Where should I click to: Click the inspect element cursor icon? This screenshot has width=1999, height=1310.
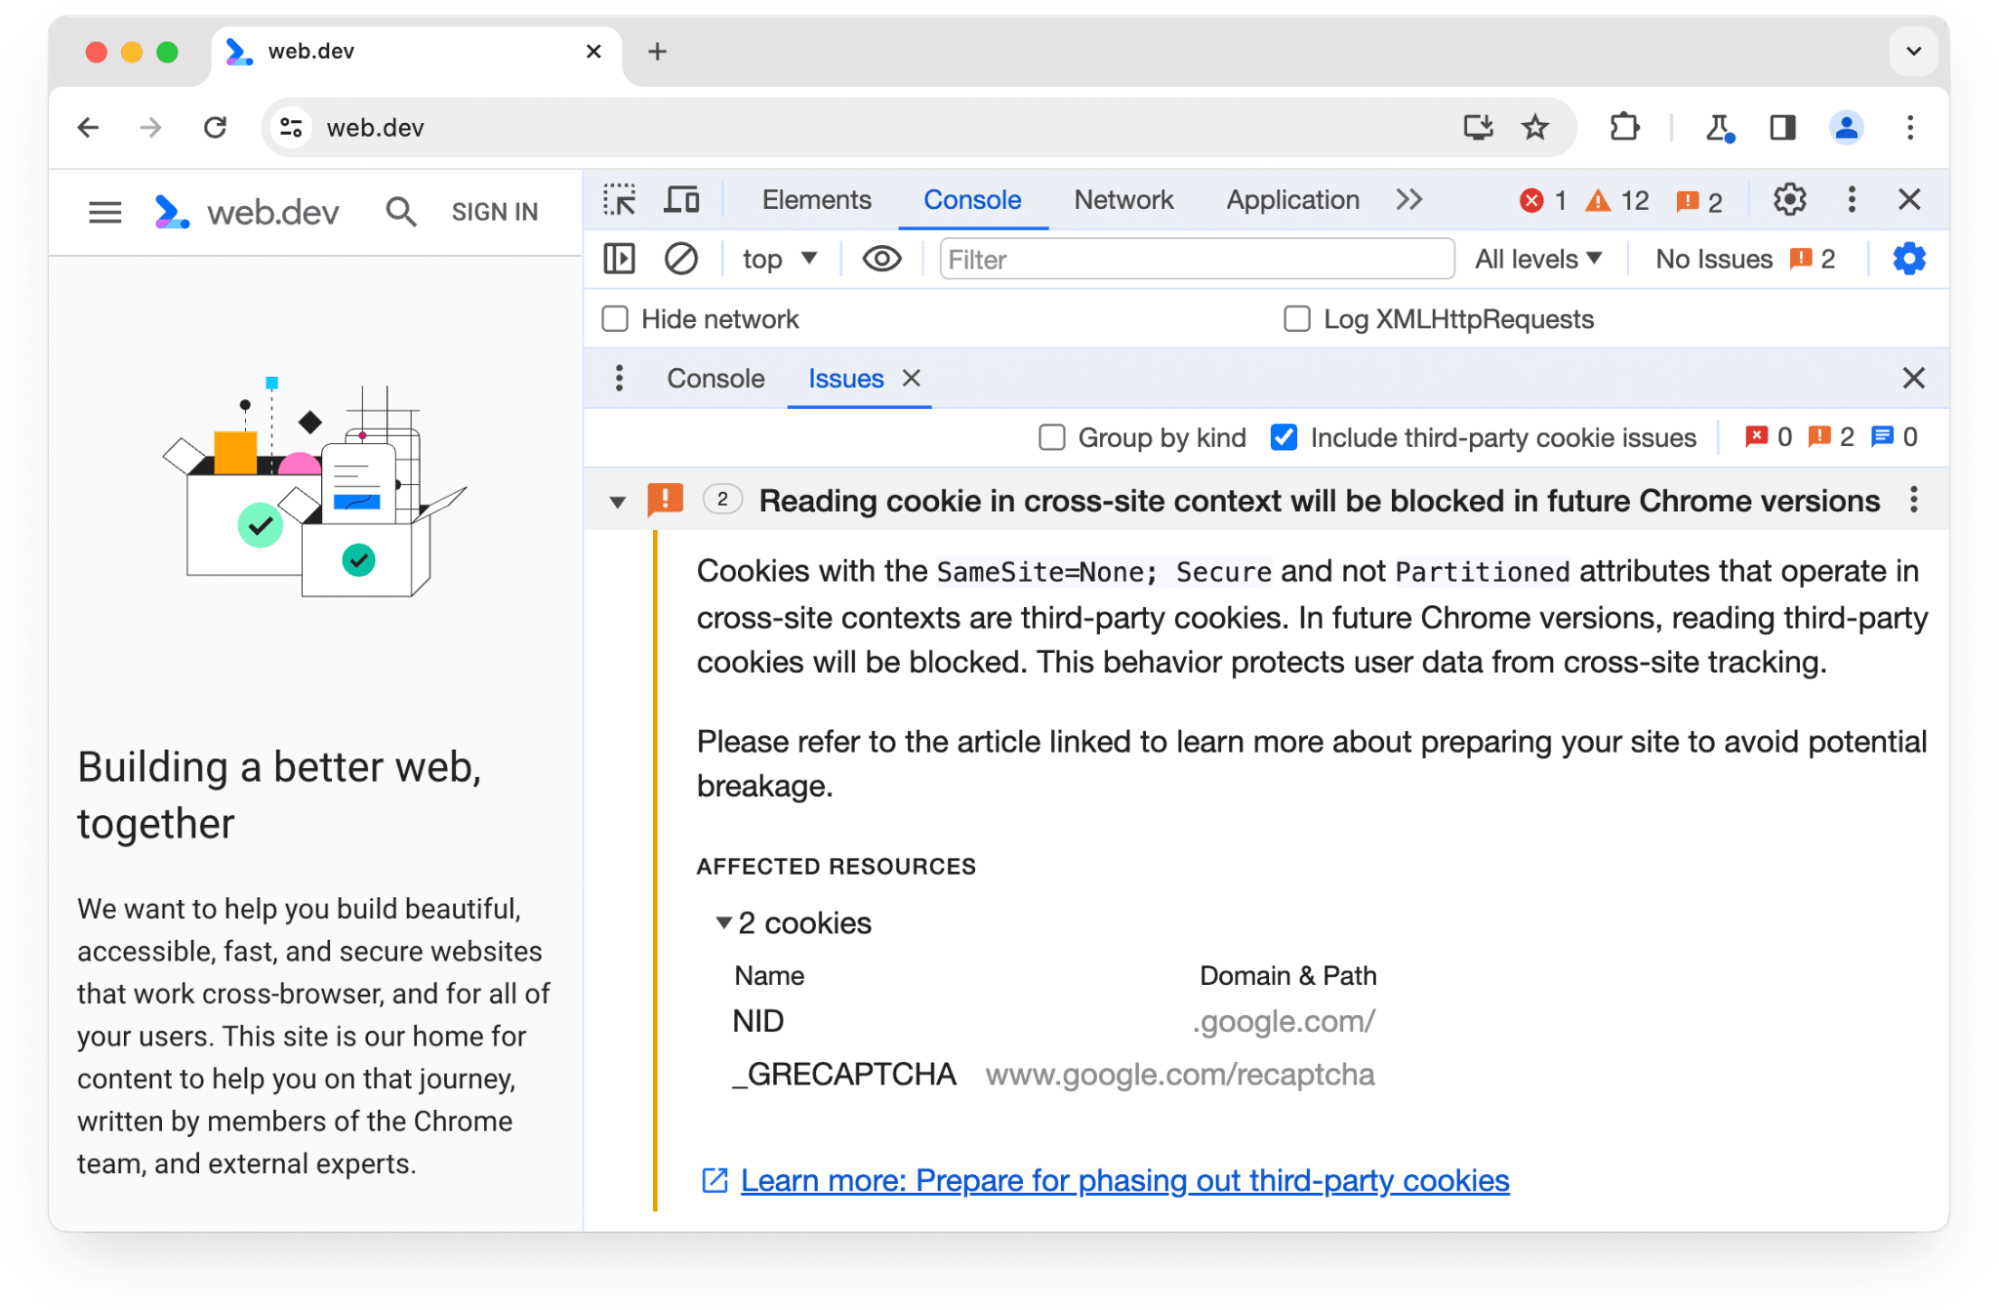click(x=620, y=200)
